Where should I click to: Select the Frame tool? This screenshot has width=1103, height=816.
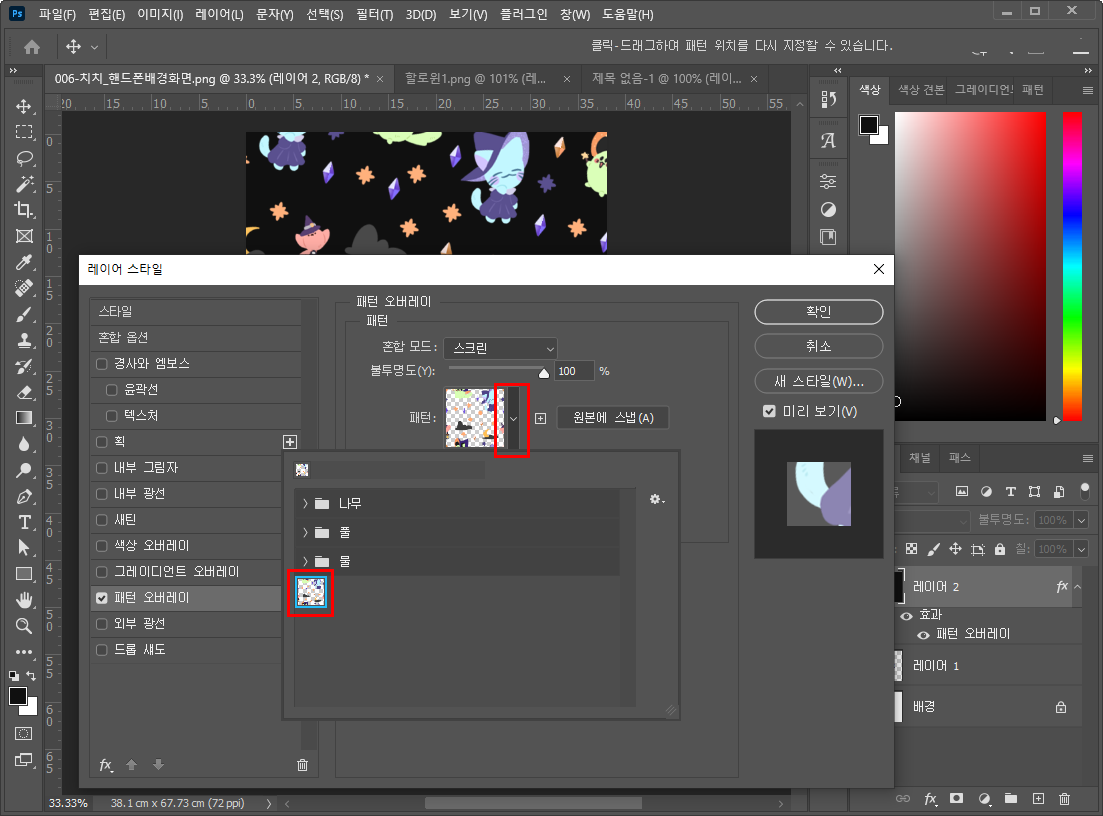click(24, 236)
